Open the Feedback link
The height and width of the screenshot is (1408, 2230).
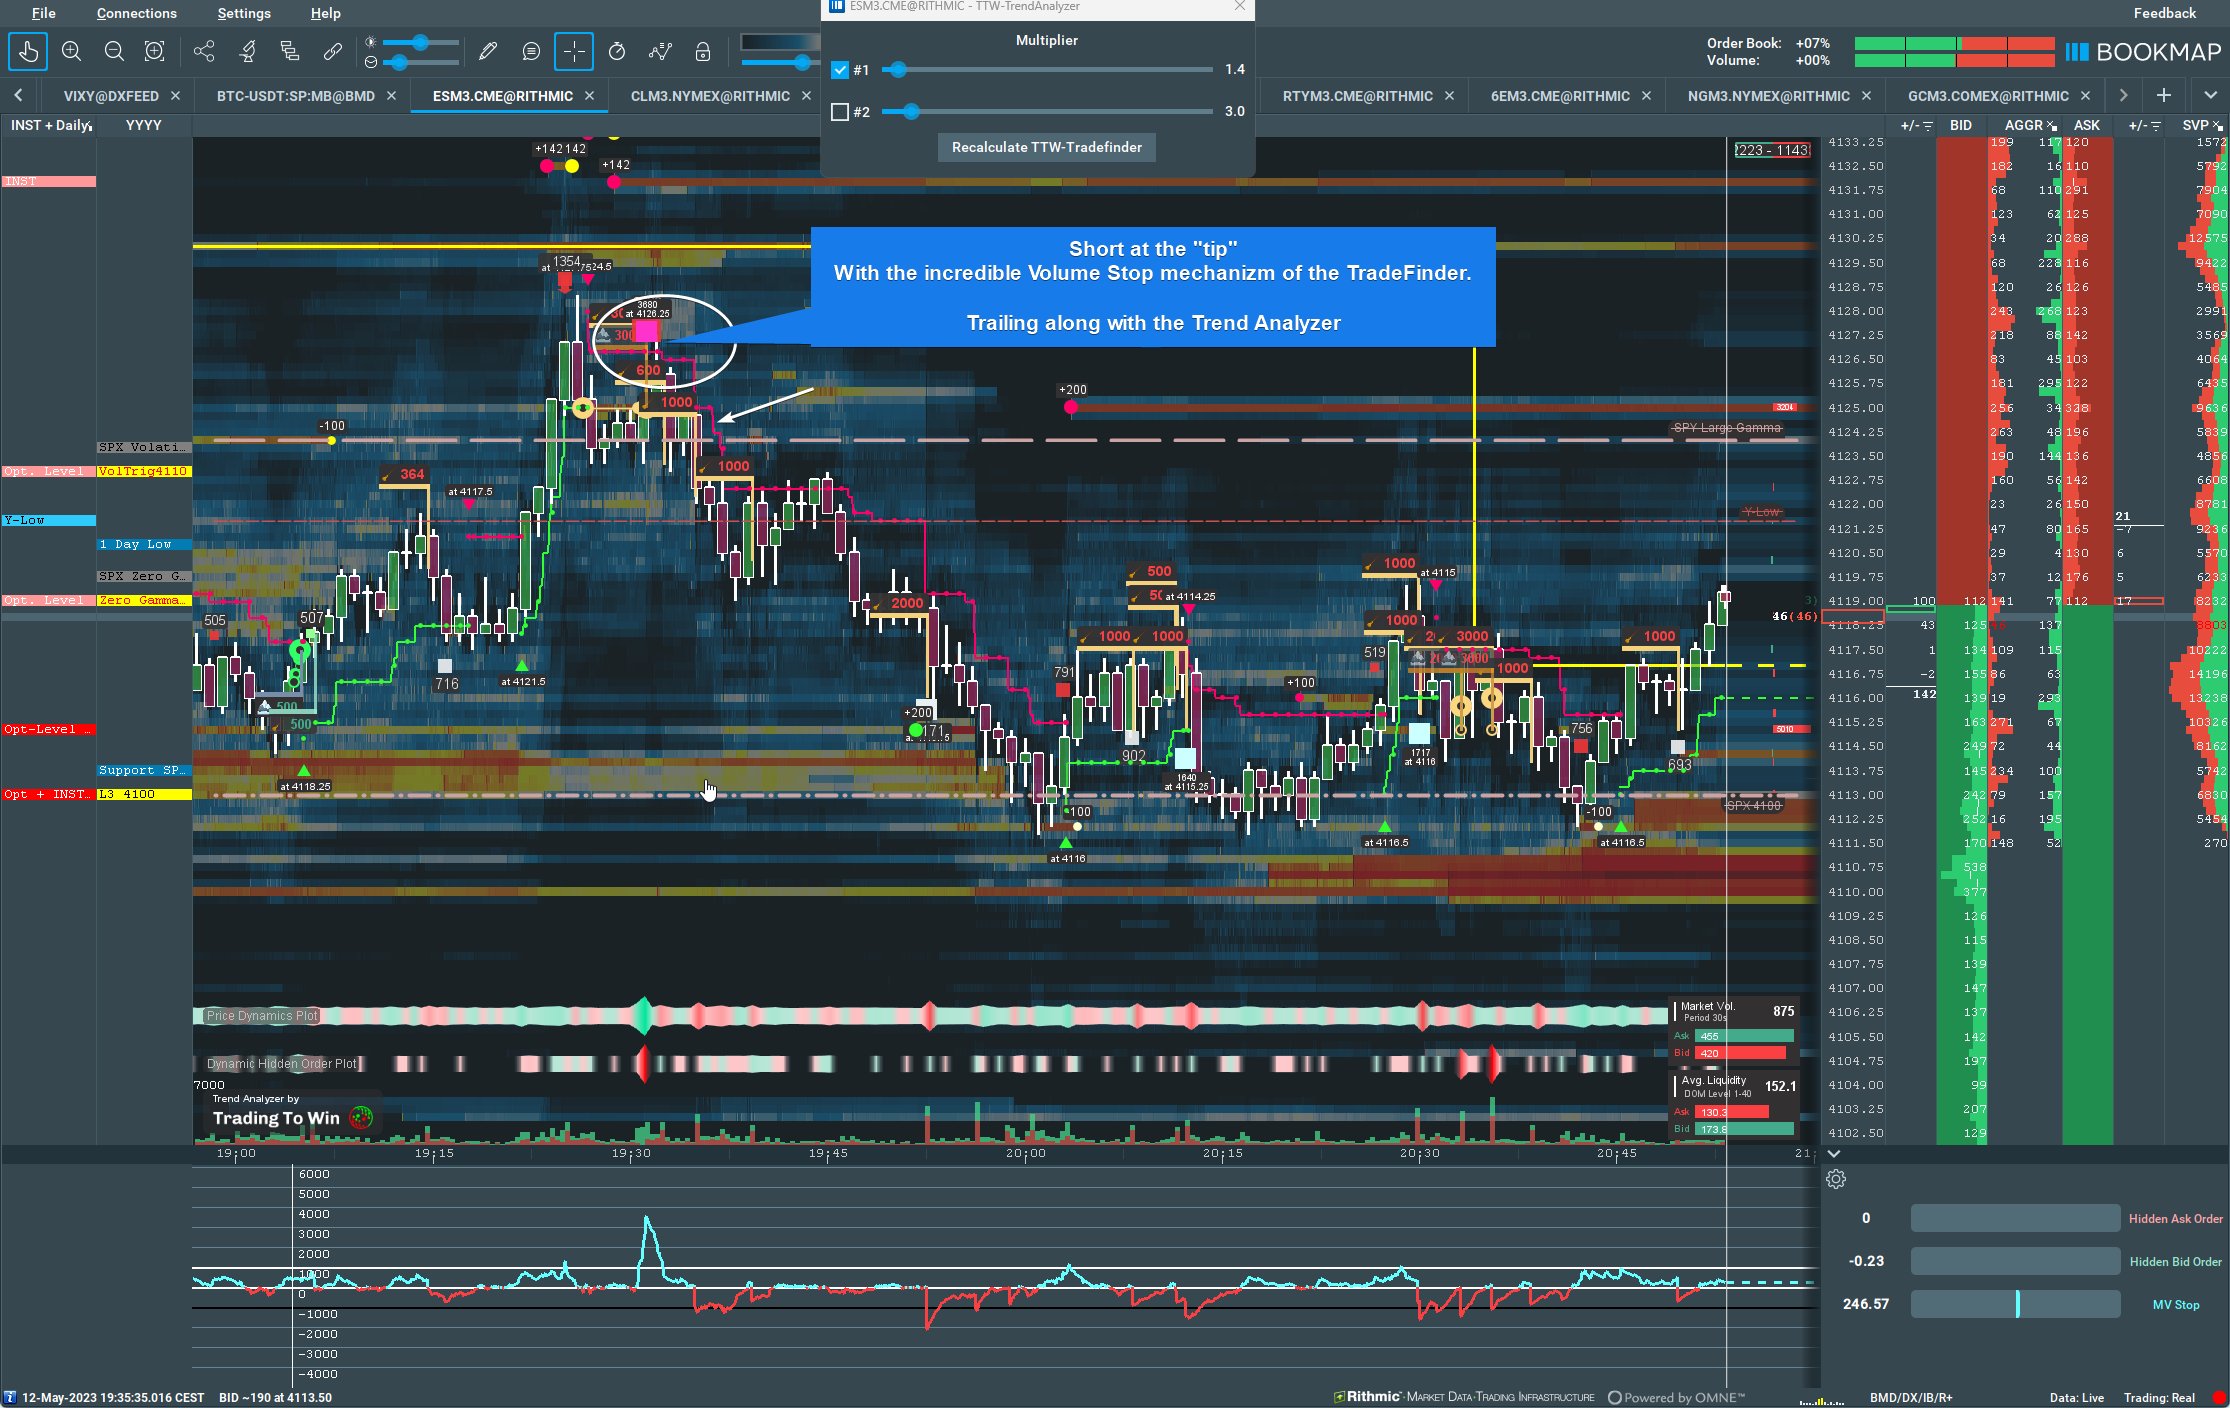pyautogui.click(x=2164, y=13)
